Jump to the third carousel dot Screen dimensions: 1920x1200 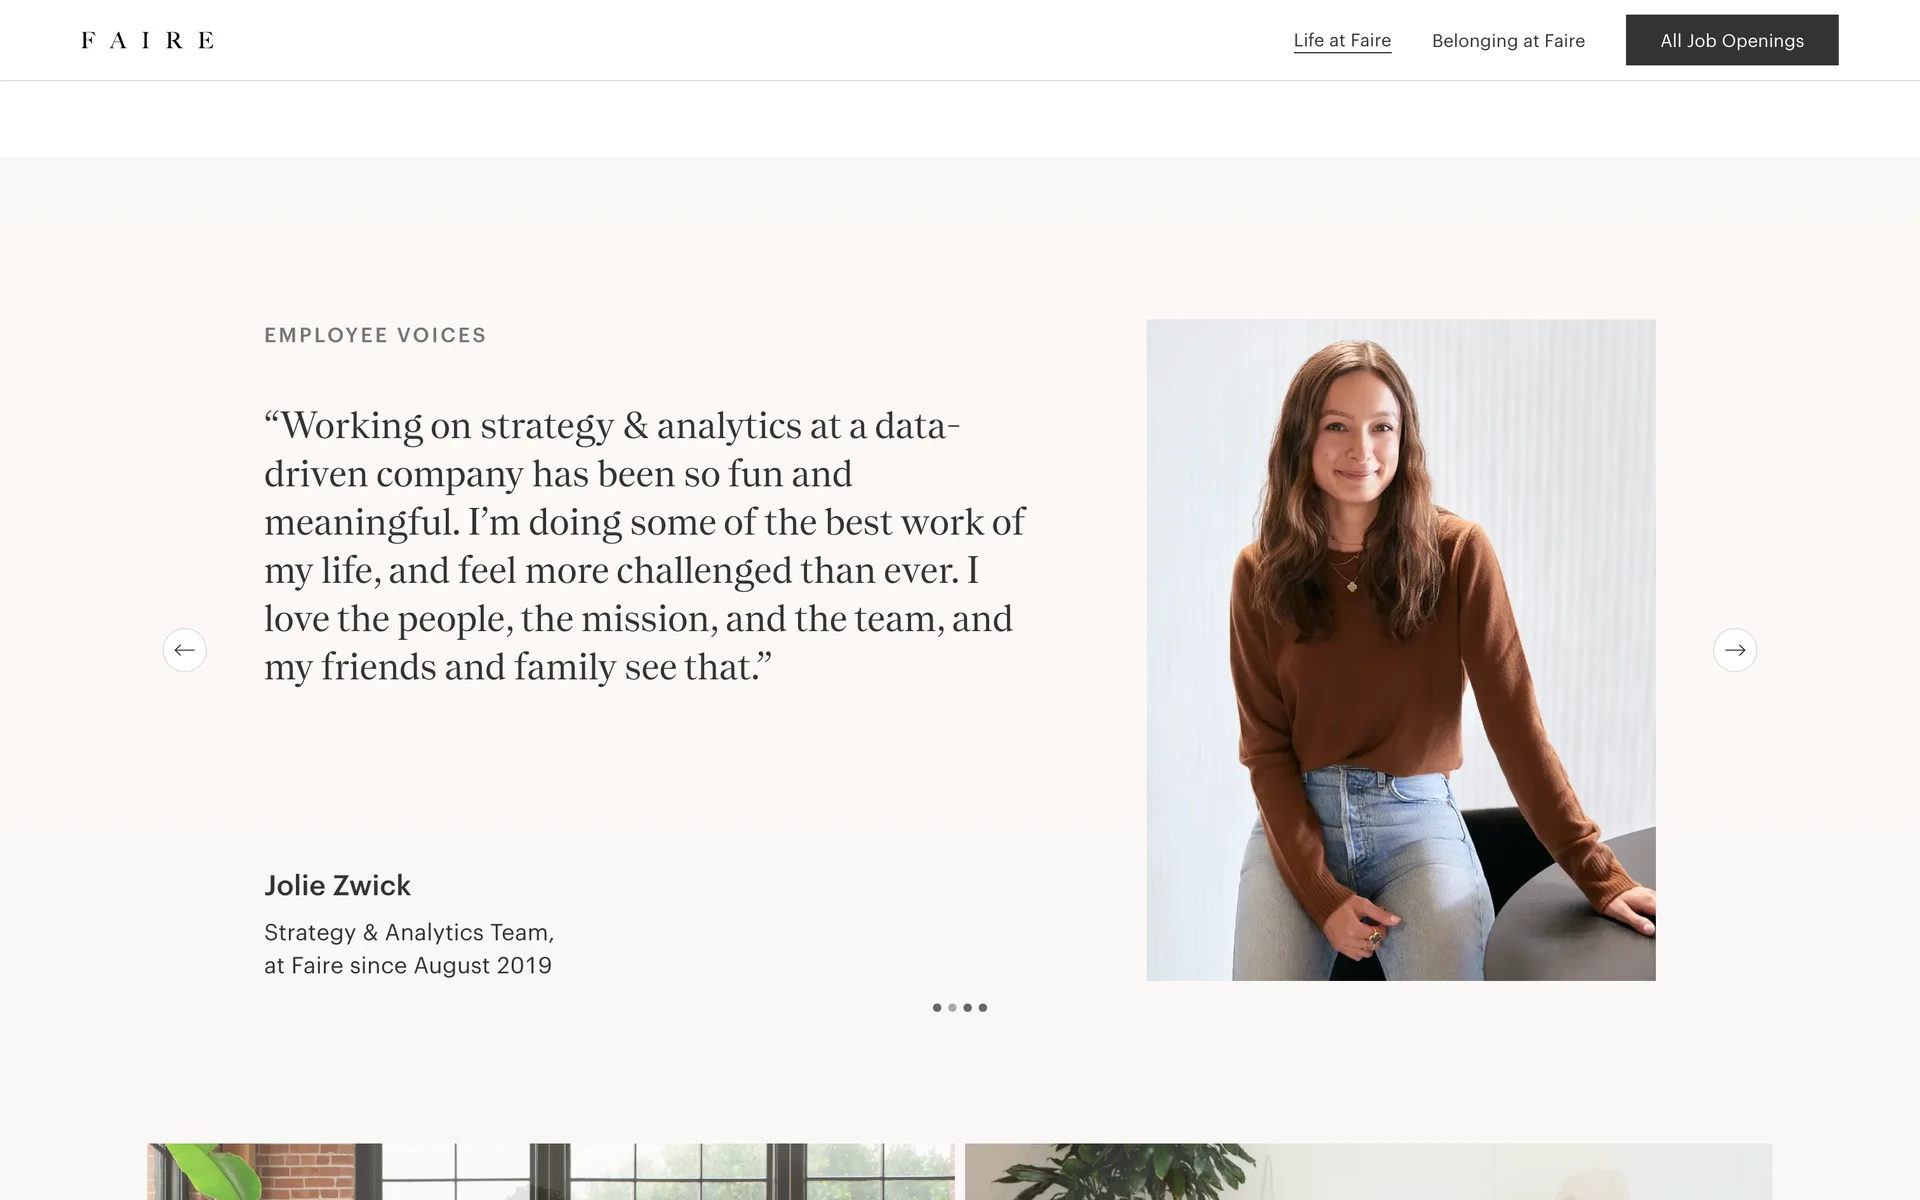[x=967, y=1008]
